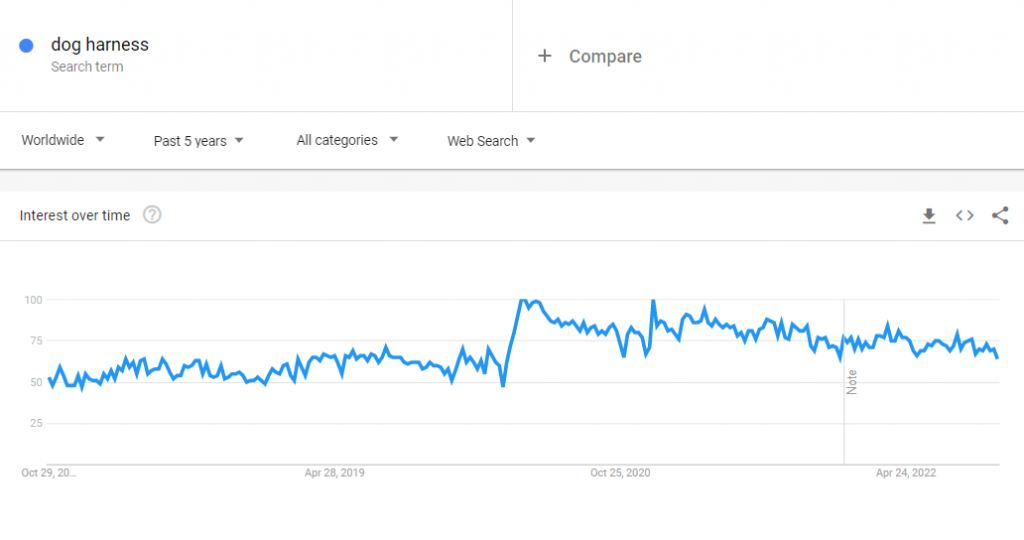Viewport: 1024px width, 540px height.
Task: Click the 100 value on the y-axis
Action: point(33,300)
